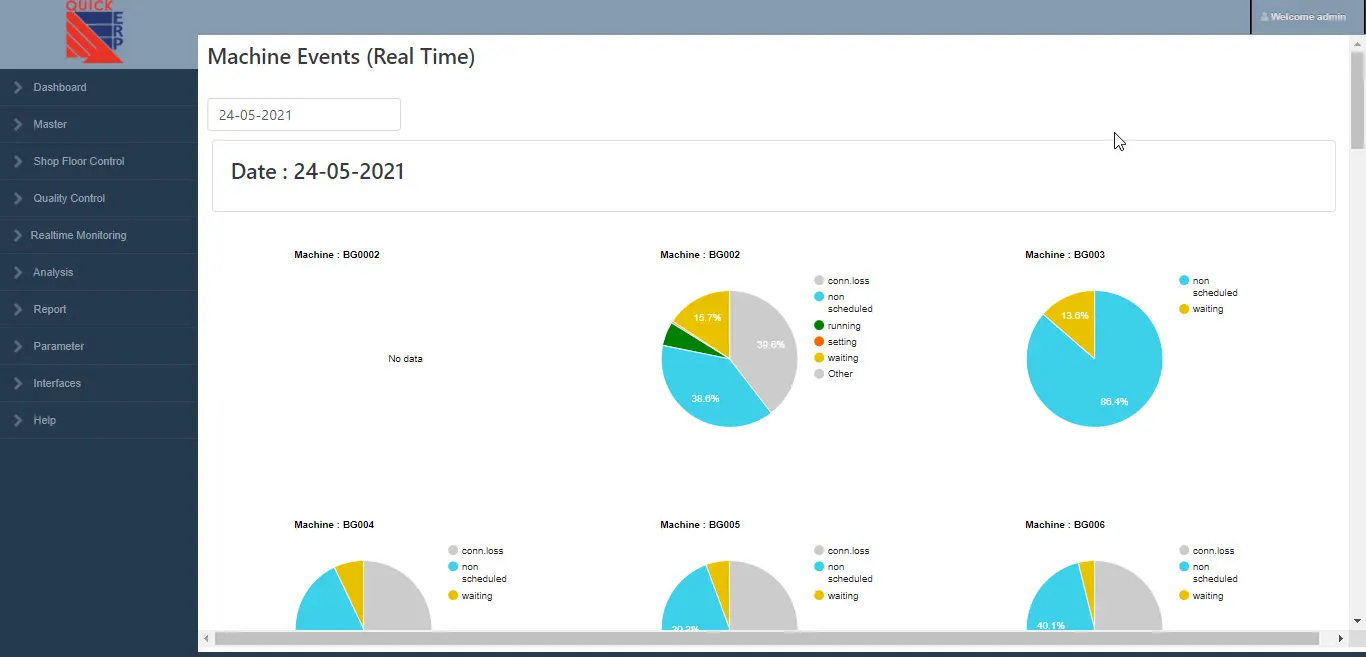This screenshot has width=1366, height=657.
Task: Click the vertical scrollbar thumb
Action: click(x=1357, y=100)
